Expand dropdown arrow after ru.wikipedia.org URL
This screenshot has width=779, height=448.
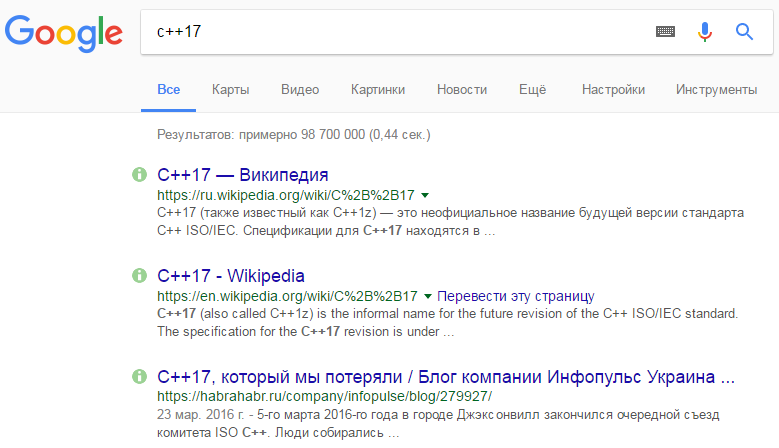tap(425, 195)
